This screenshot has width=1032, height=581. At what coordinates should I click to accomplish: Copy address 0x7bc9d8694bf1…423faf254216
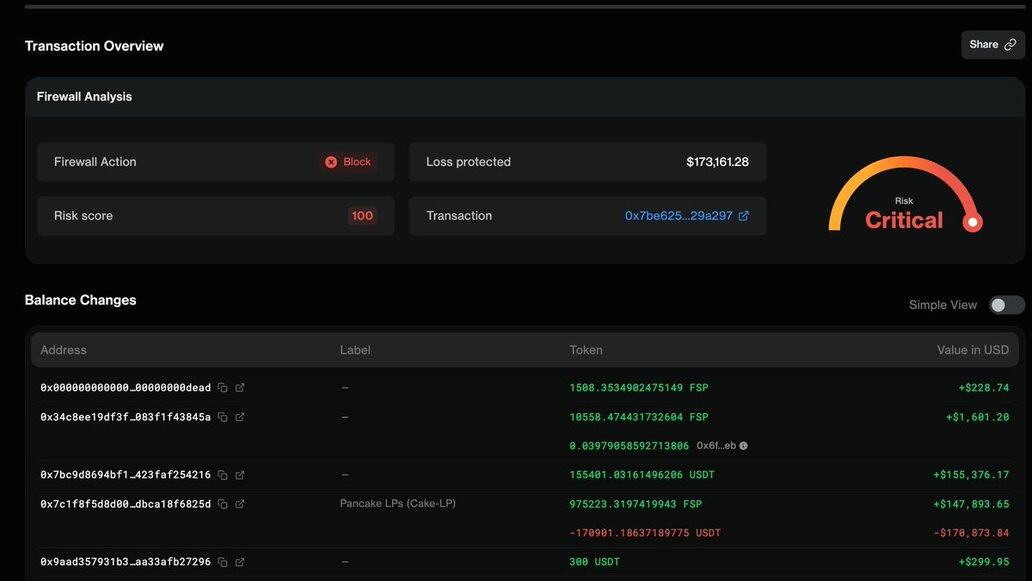coord(223,475)
